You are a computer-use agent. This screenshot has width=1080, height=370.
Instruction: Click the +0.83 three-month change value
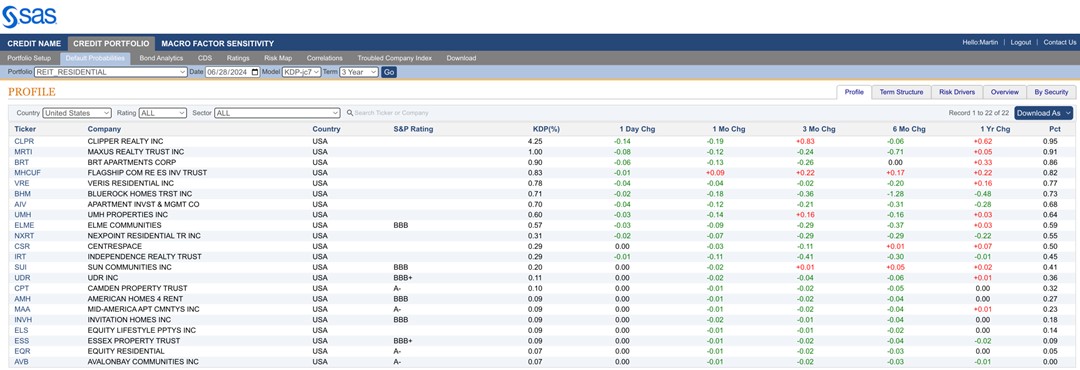point(804,141)
